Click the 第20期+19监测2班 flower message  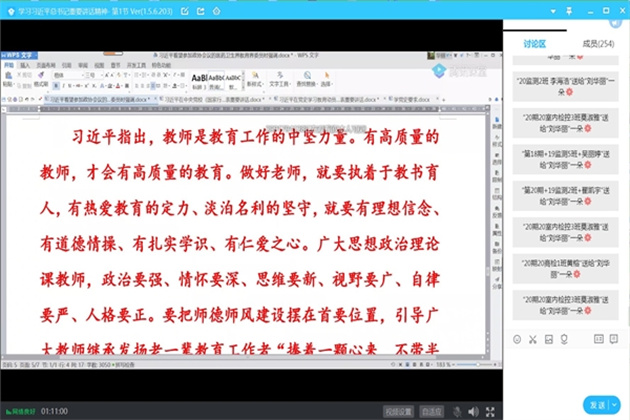click(x=565, y=196)
